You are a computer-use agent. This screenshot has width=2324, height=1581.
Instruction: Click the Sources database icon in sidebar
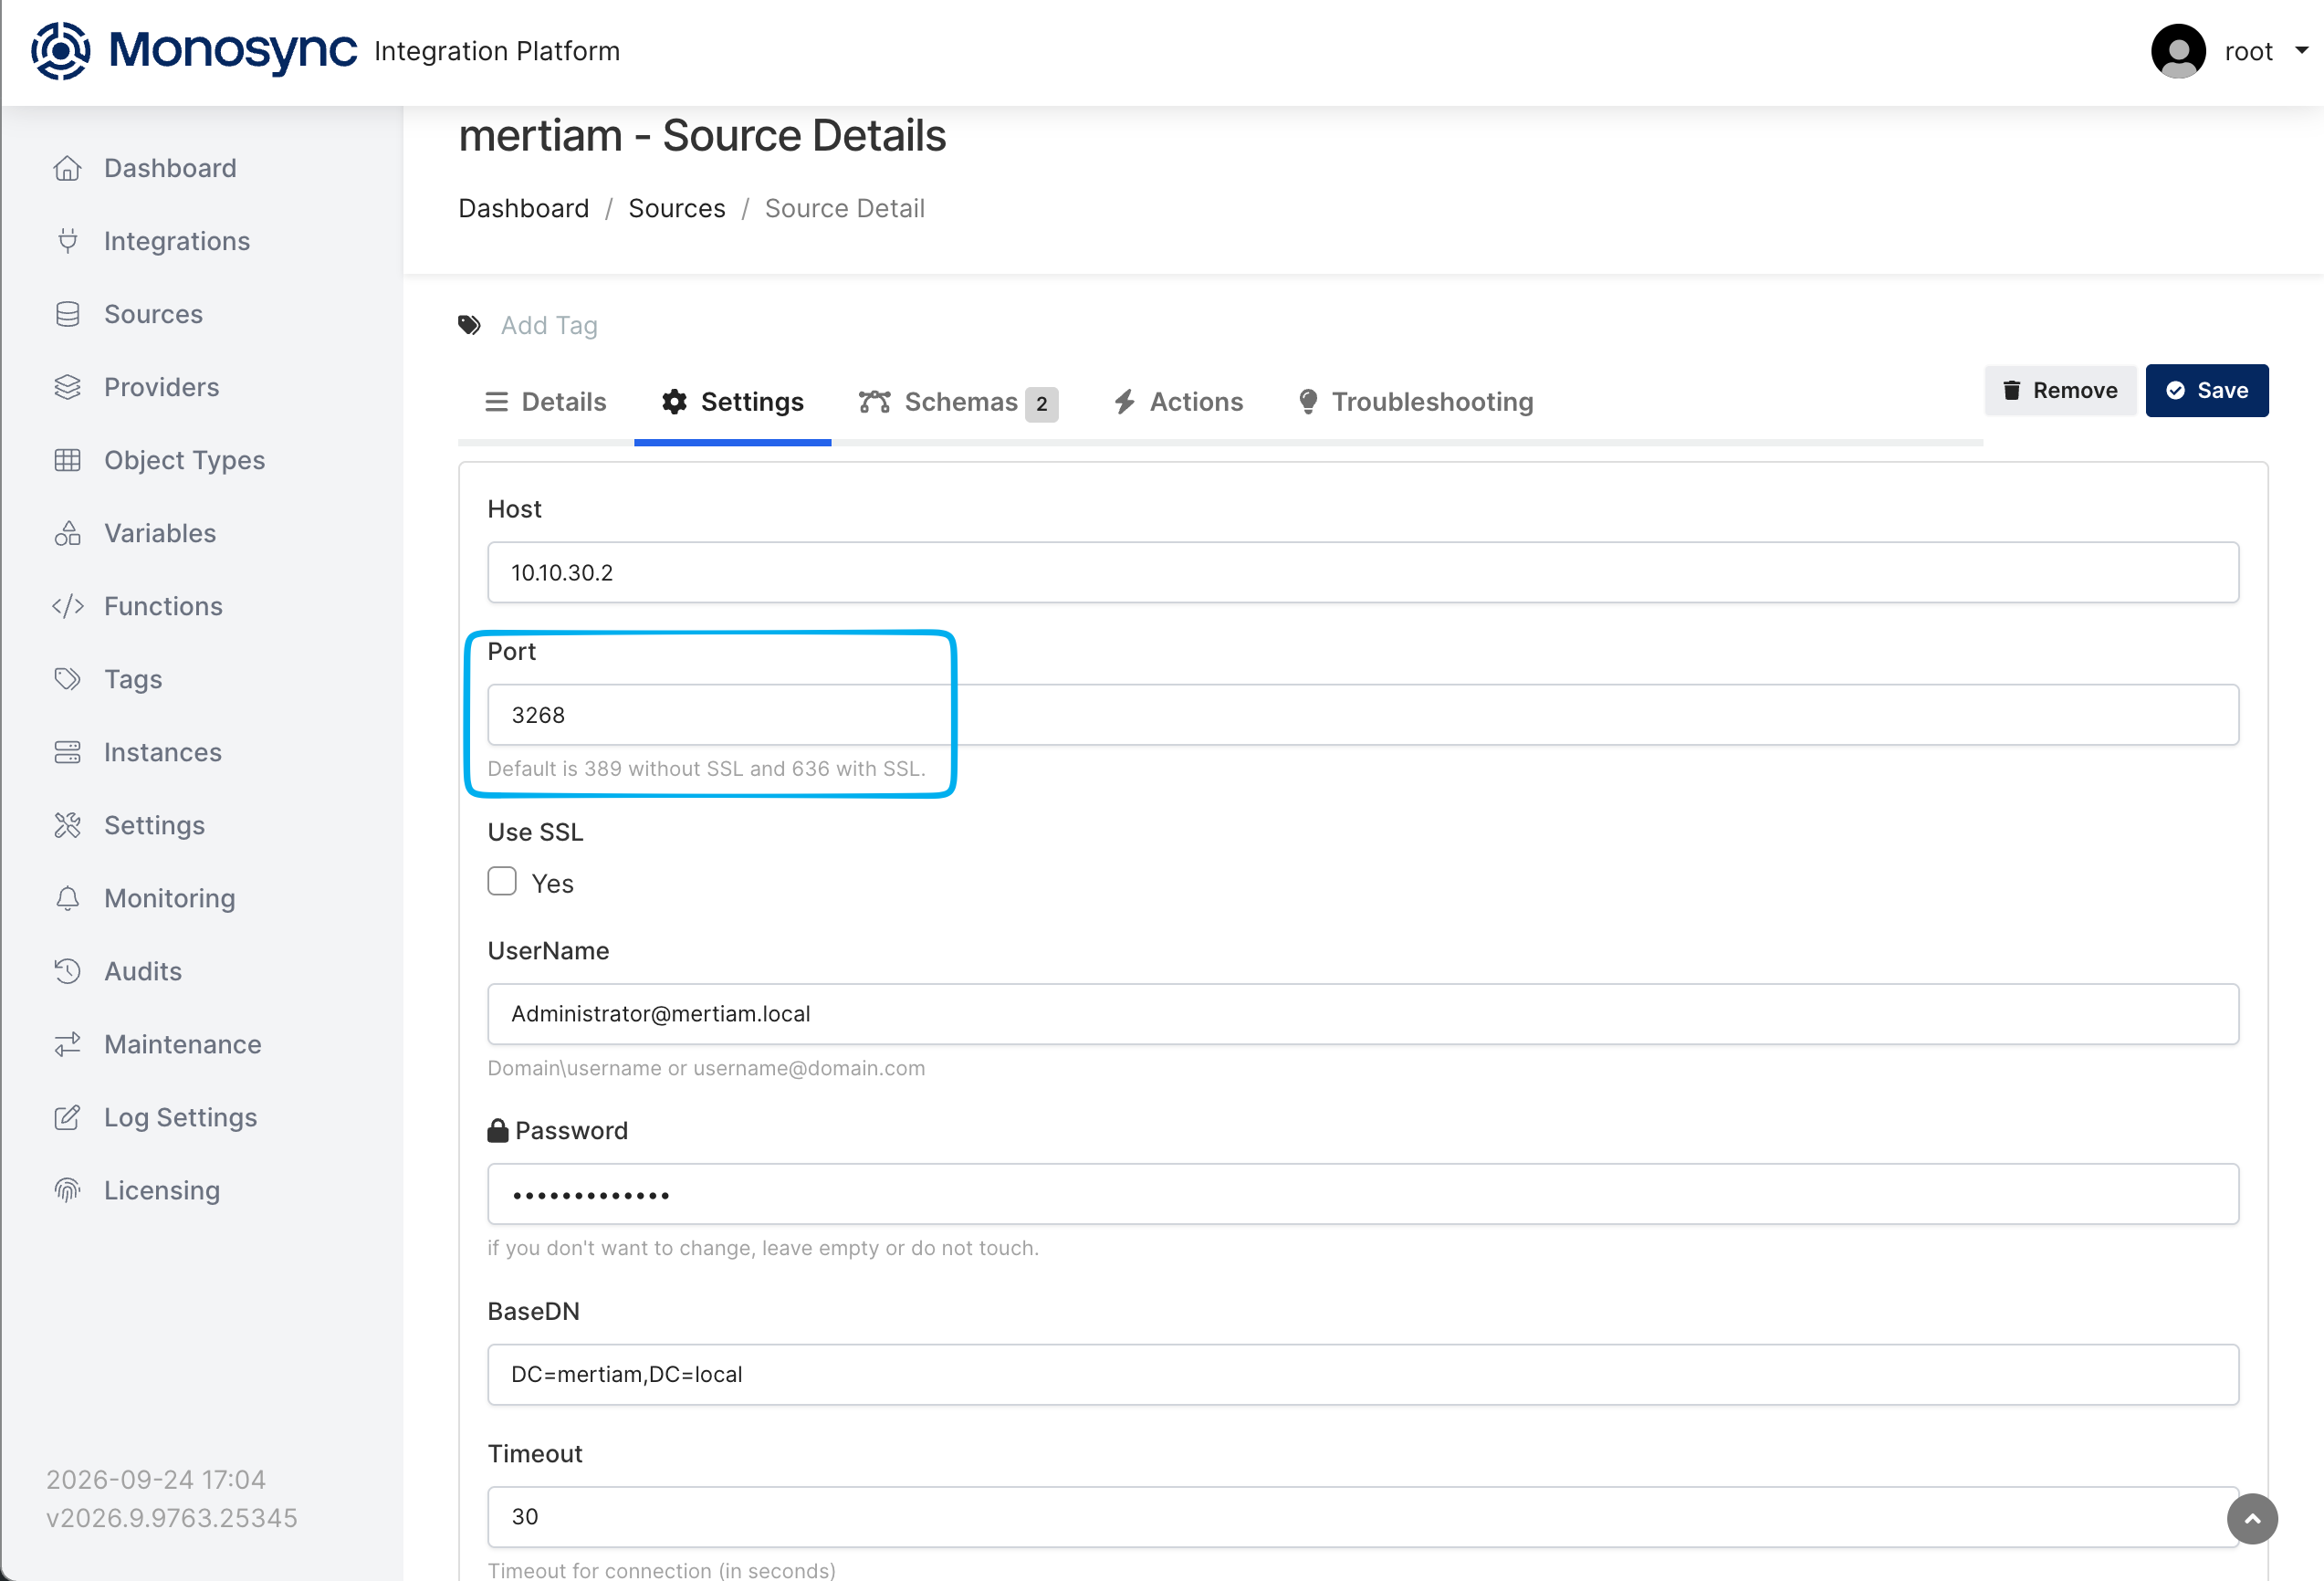coord(67,314)
